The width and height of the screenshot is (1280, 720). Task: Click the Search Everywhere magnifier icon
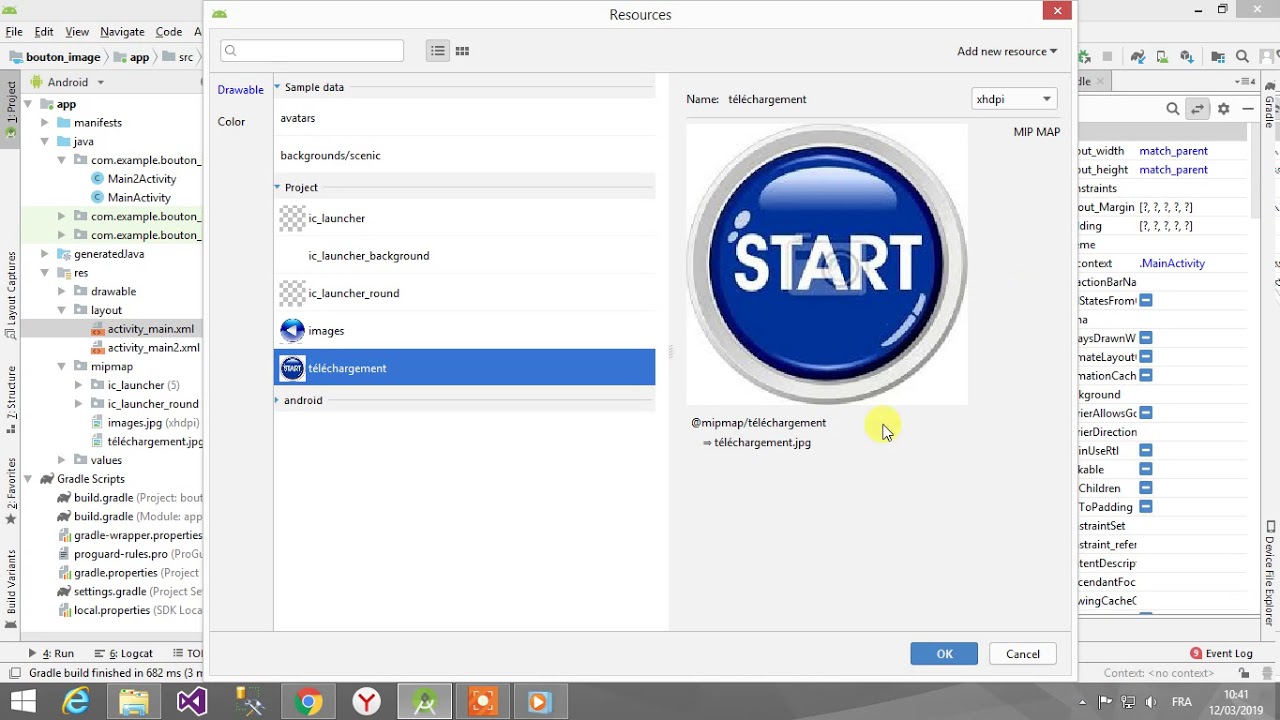(1242, 57)
